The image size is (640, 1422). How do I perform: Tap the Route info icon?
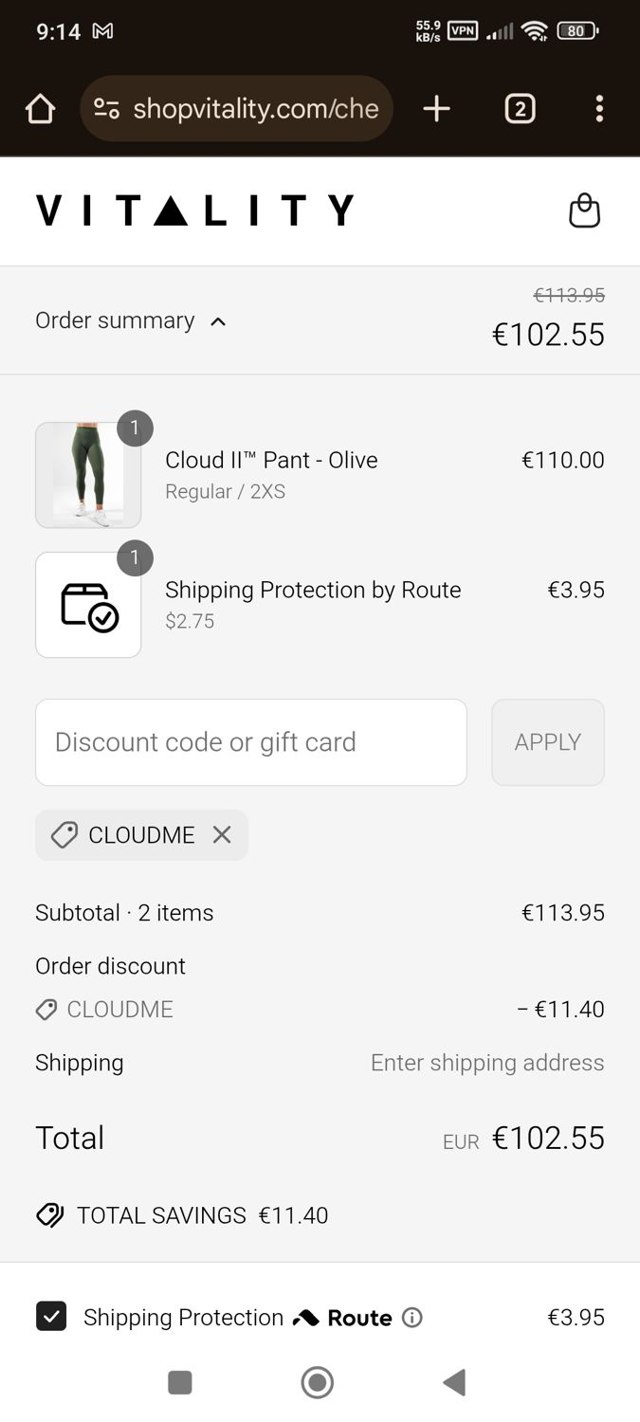coord(412,1318)
